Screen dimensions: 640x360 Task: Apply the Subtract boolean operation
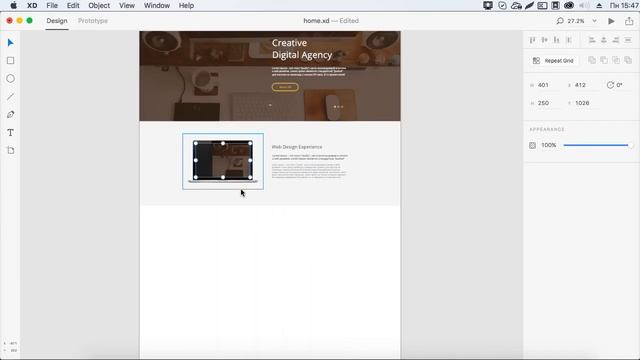[604, 60]
